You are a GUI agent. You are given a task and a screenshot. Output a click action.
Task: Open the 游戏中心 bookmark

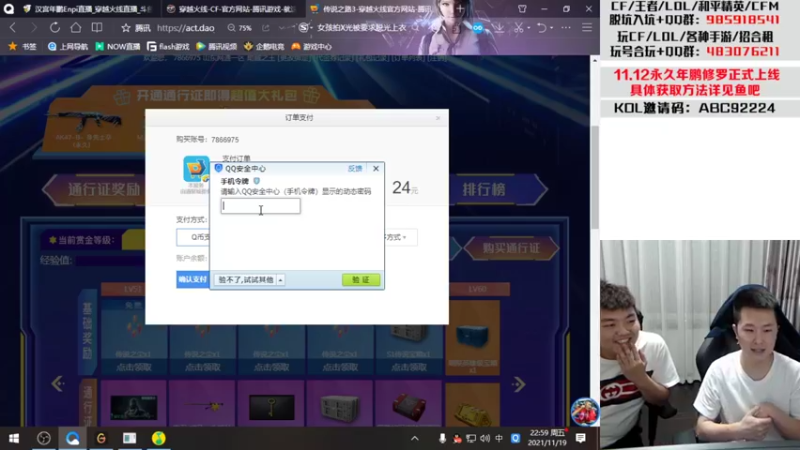point(312,46)
